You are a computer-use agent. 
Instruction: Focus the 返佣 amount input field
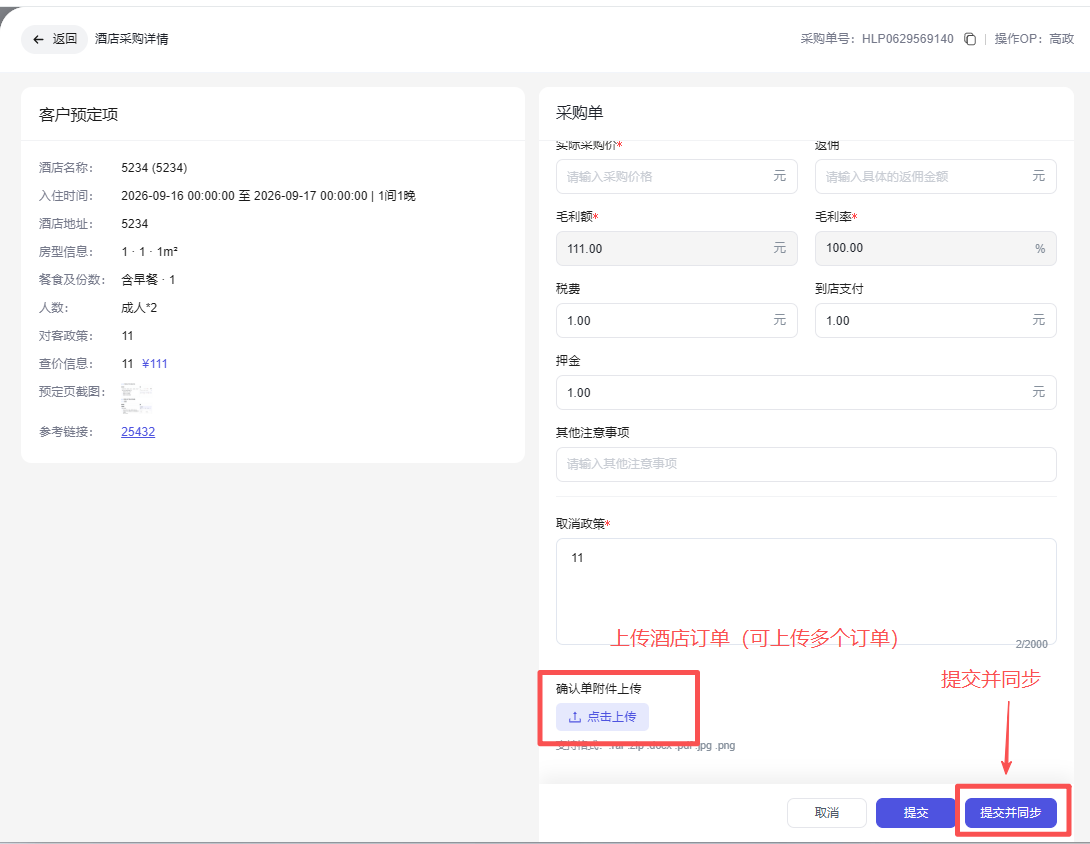[936, 177]
